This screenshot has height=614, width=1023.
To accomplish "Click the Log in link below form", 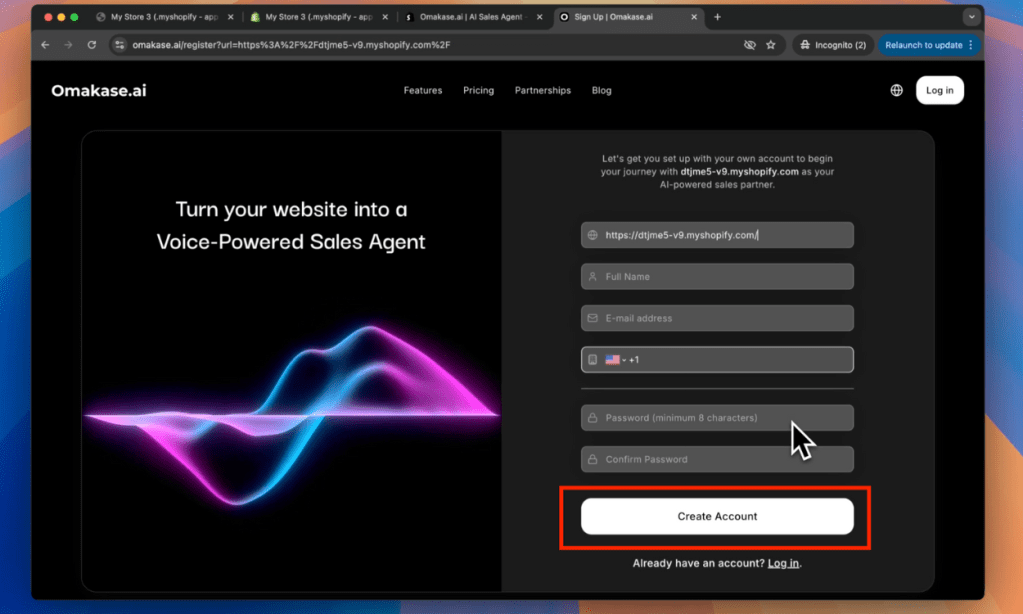I will (x=783, y=564).
